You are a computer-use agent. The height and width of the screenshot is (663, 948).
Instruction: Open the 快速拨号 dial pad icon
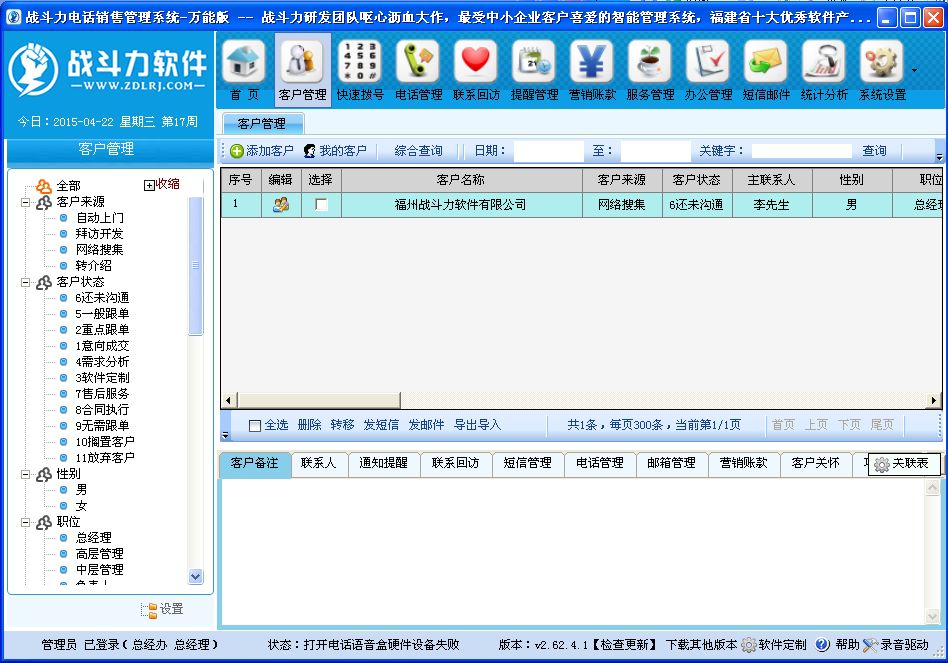click(x=360, y=61)
